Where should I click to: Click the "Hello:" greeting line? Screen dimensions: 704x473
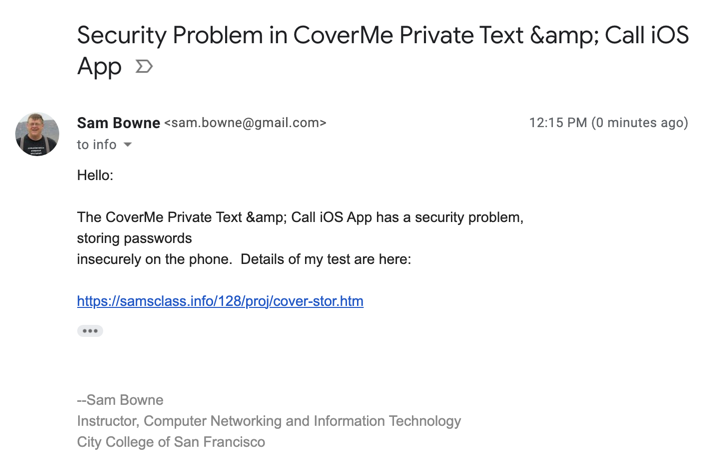pyautogui.click(x=95, y=176)
